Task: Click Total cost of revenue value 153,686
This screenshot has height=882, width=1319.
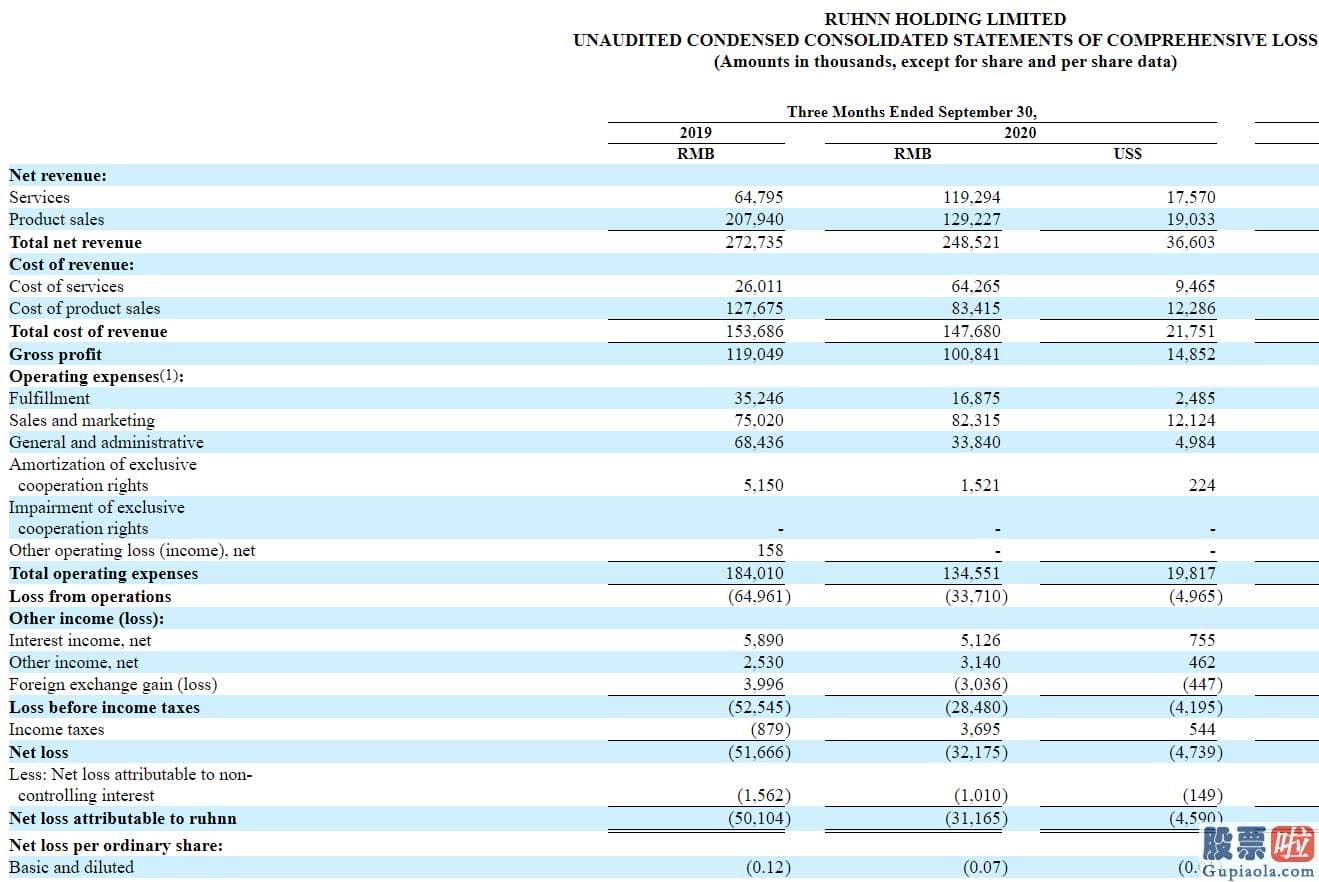Action: 755,332
